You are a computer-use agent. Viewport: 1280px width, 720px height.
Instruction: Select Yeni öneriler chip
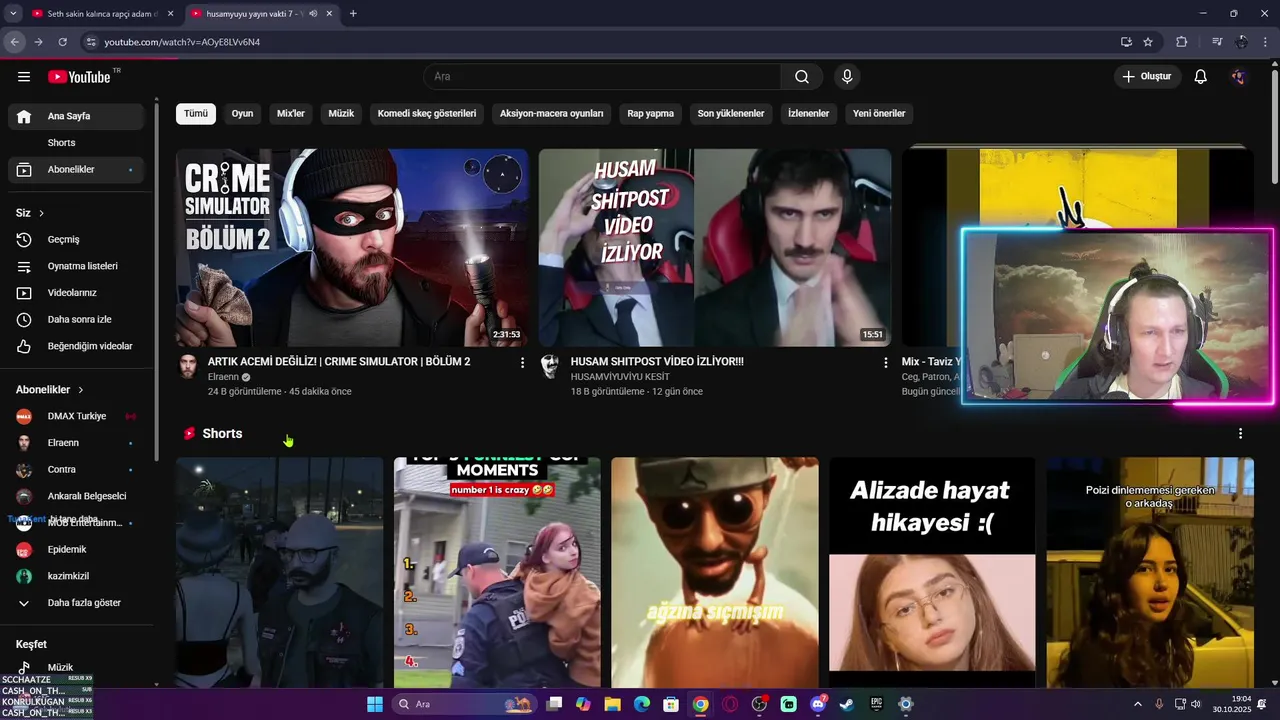tap(879, 114)
